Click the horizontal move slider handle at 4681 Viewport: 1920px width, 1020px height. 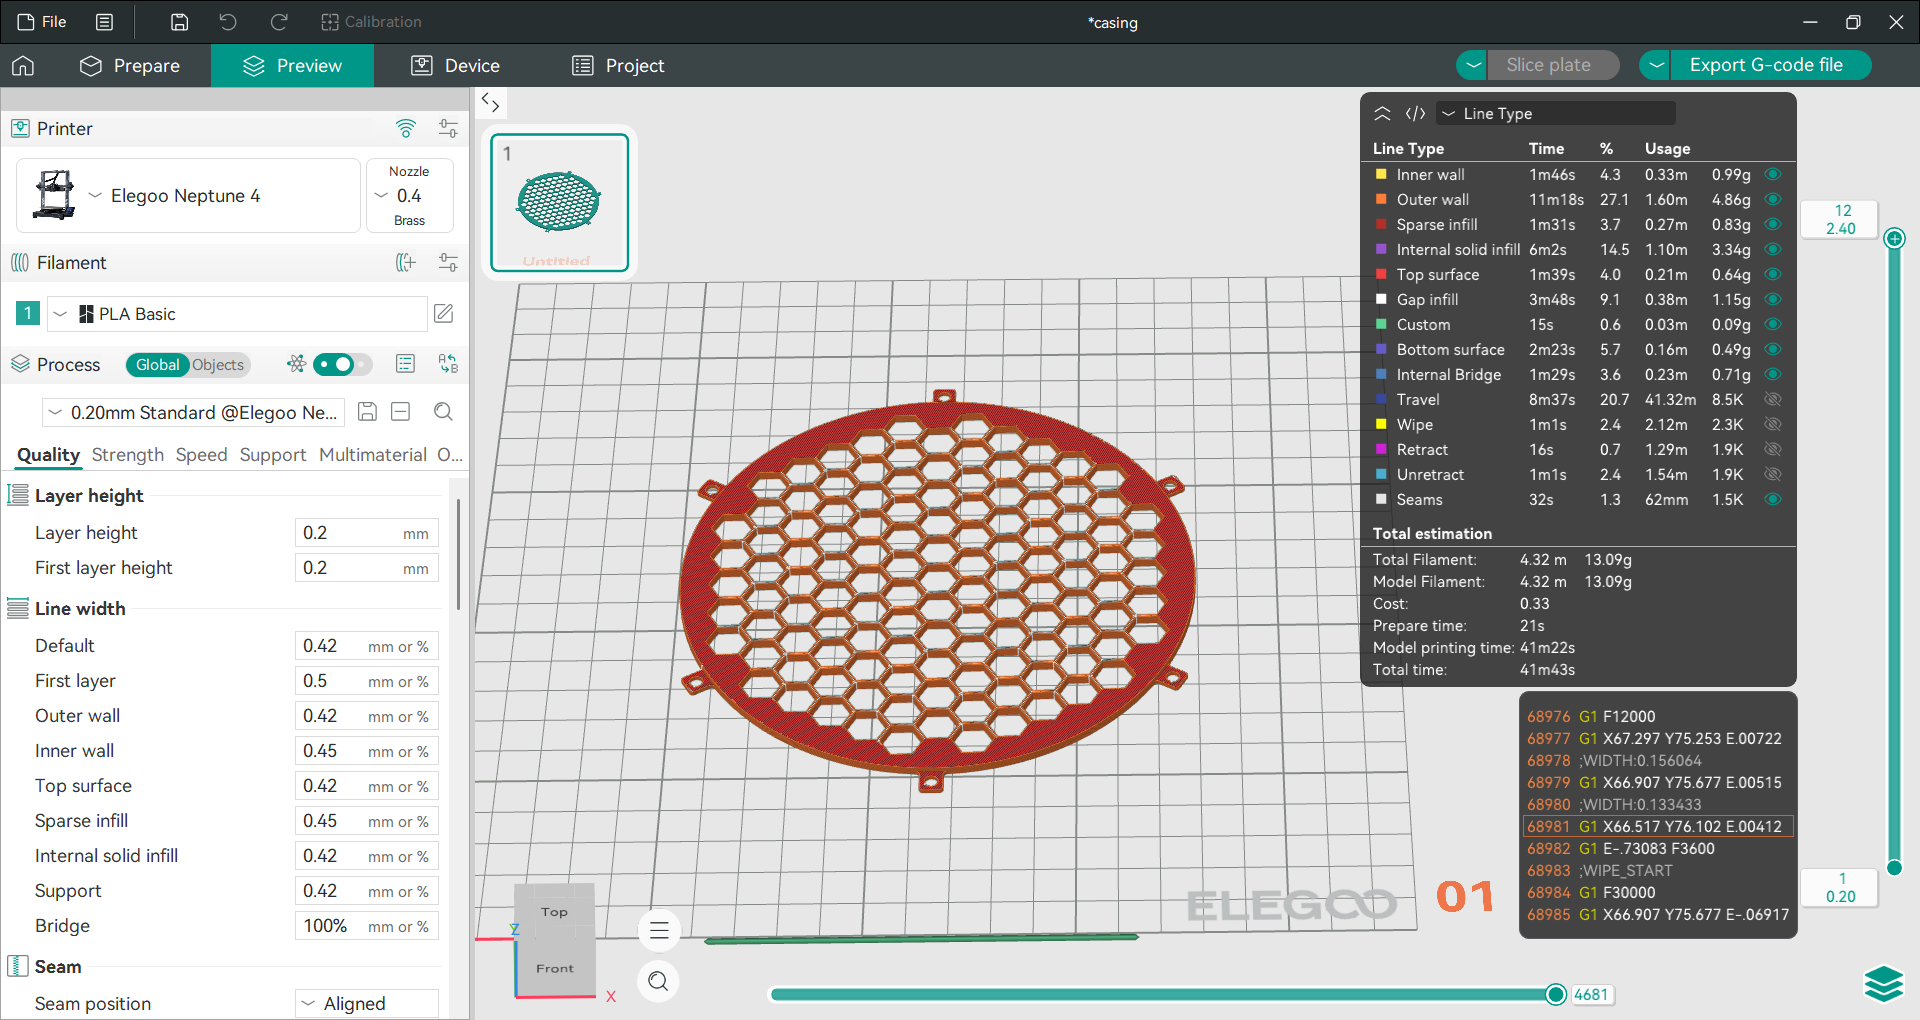click(x=1555, y=994)
